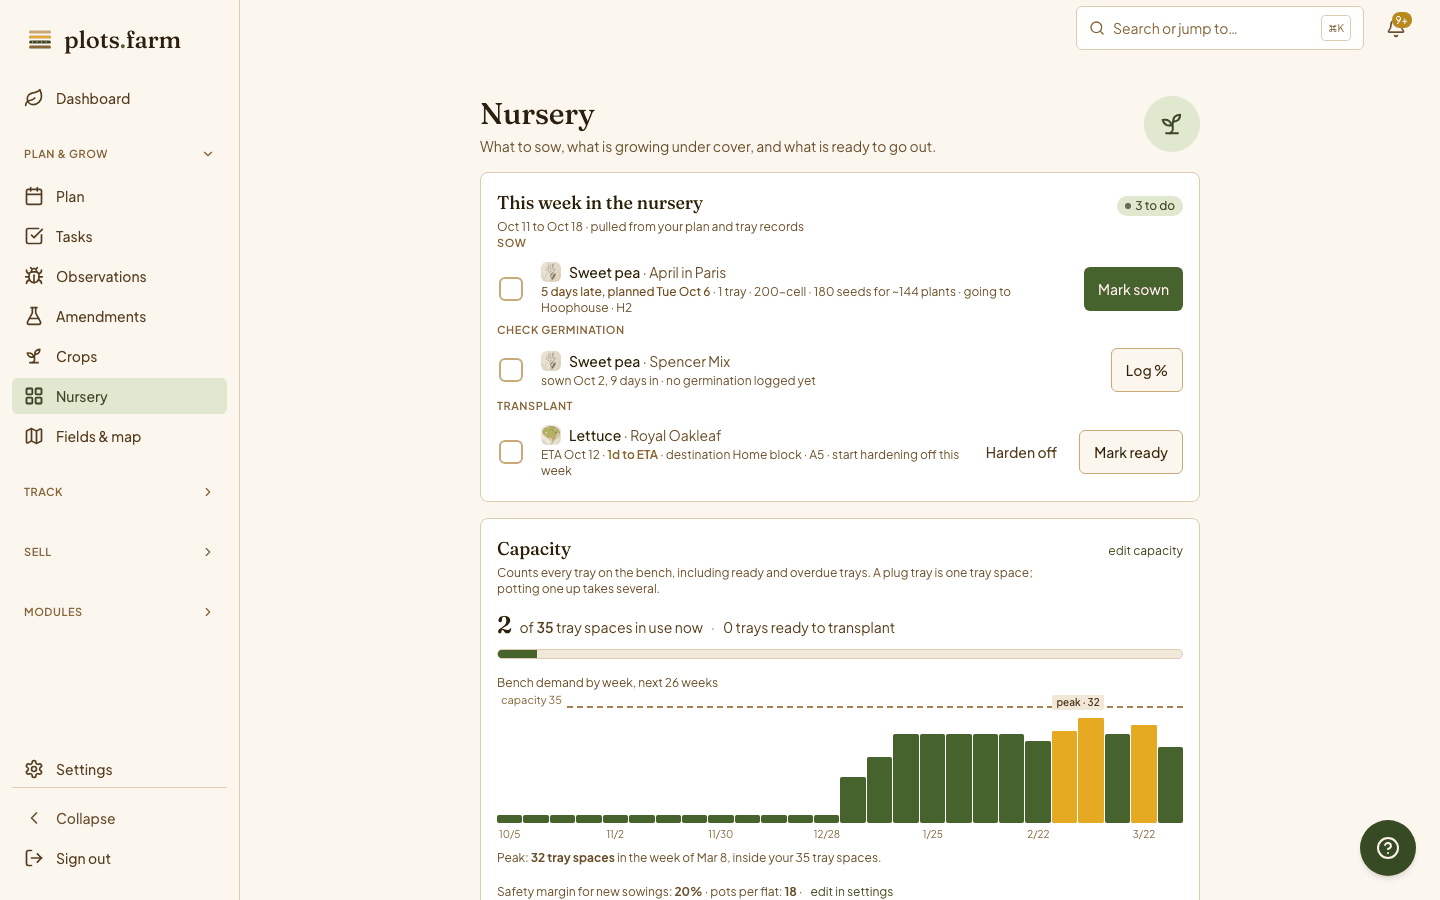Click the tray spaces usage progress bar
1440x900 pixels.
[840, 654]
